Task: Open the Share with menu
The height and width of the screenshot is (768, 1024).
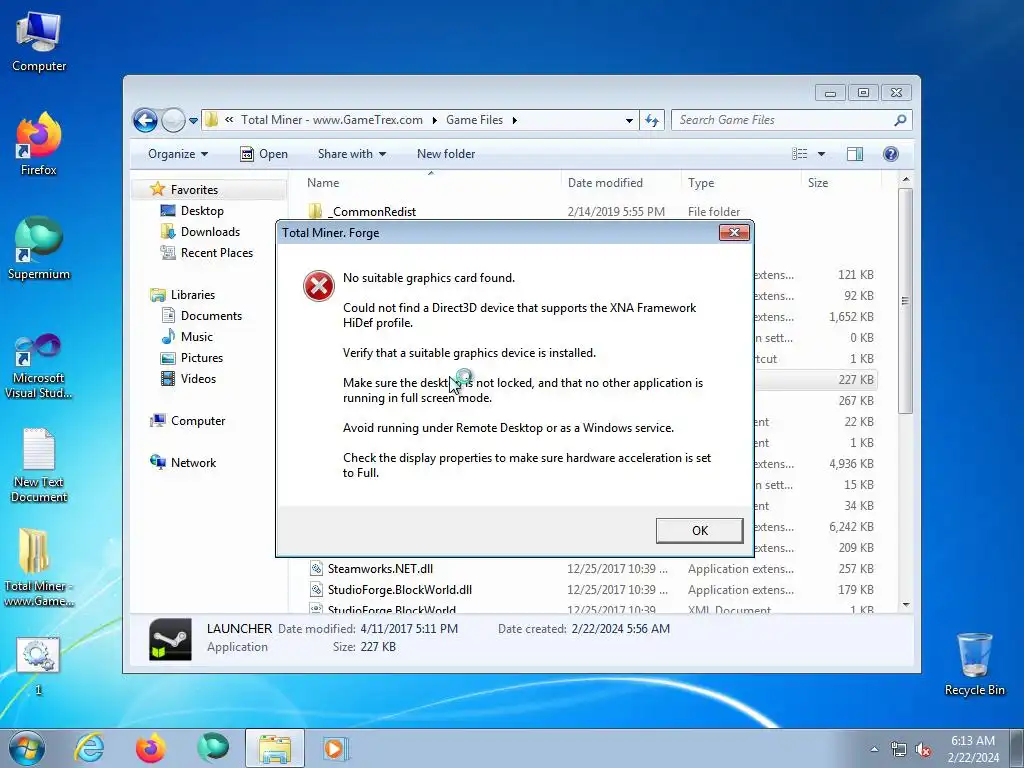Action: point(352,154)
